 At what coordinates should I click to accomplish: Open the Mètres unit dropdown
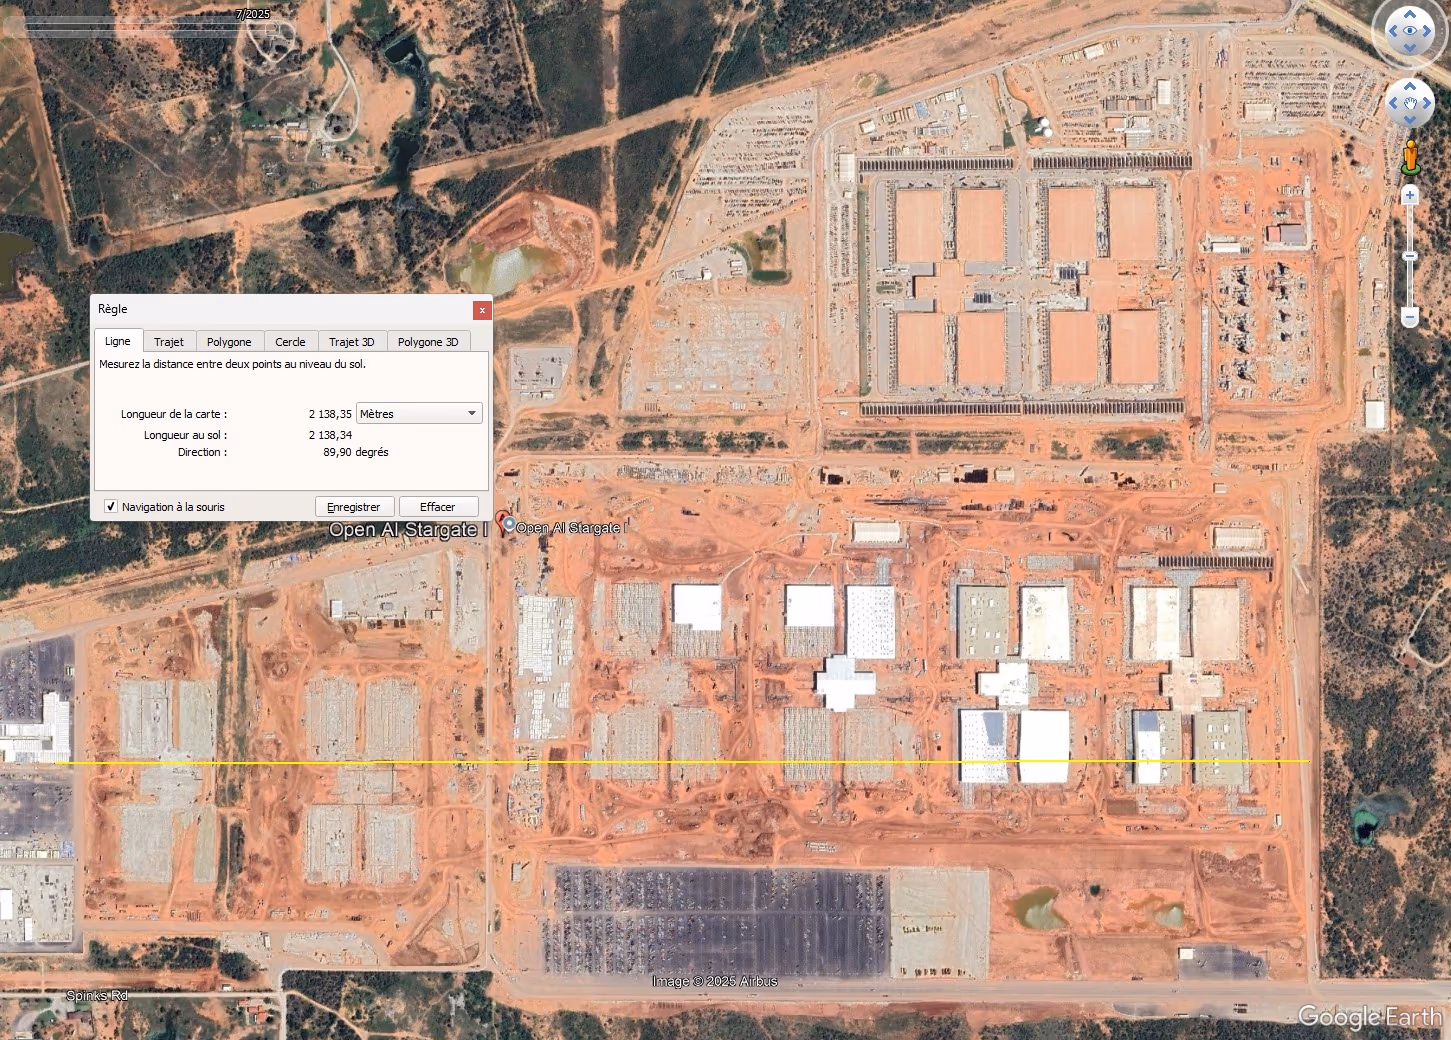point(419,414)
